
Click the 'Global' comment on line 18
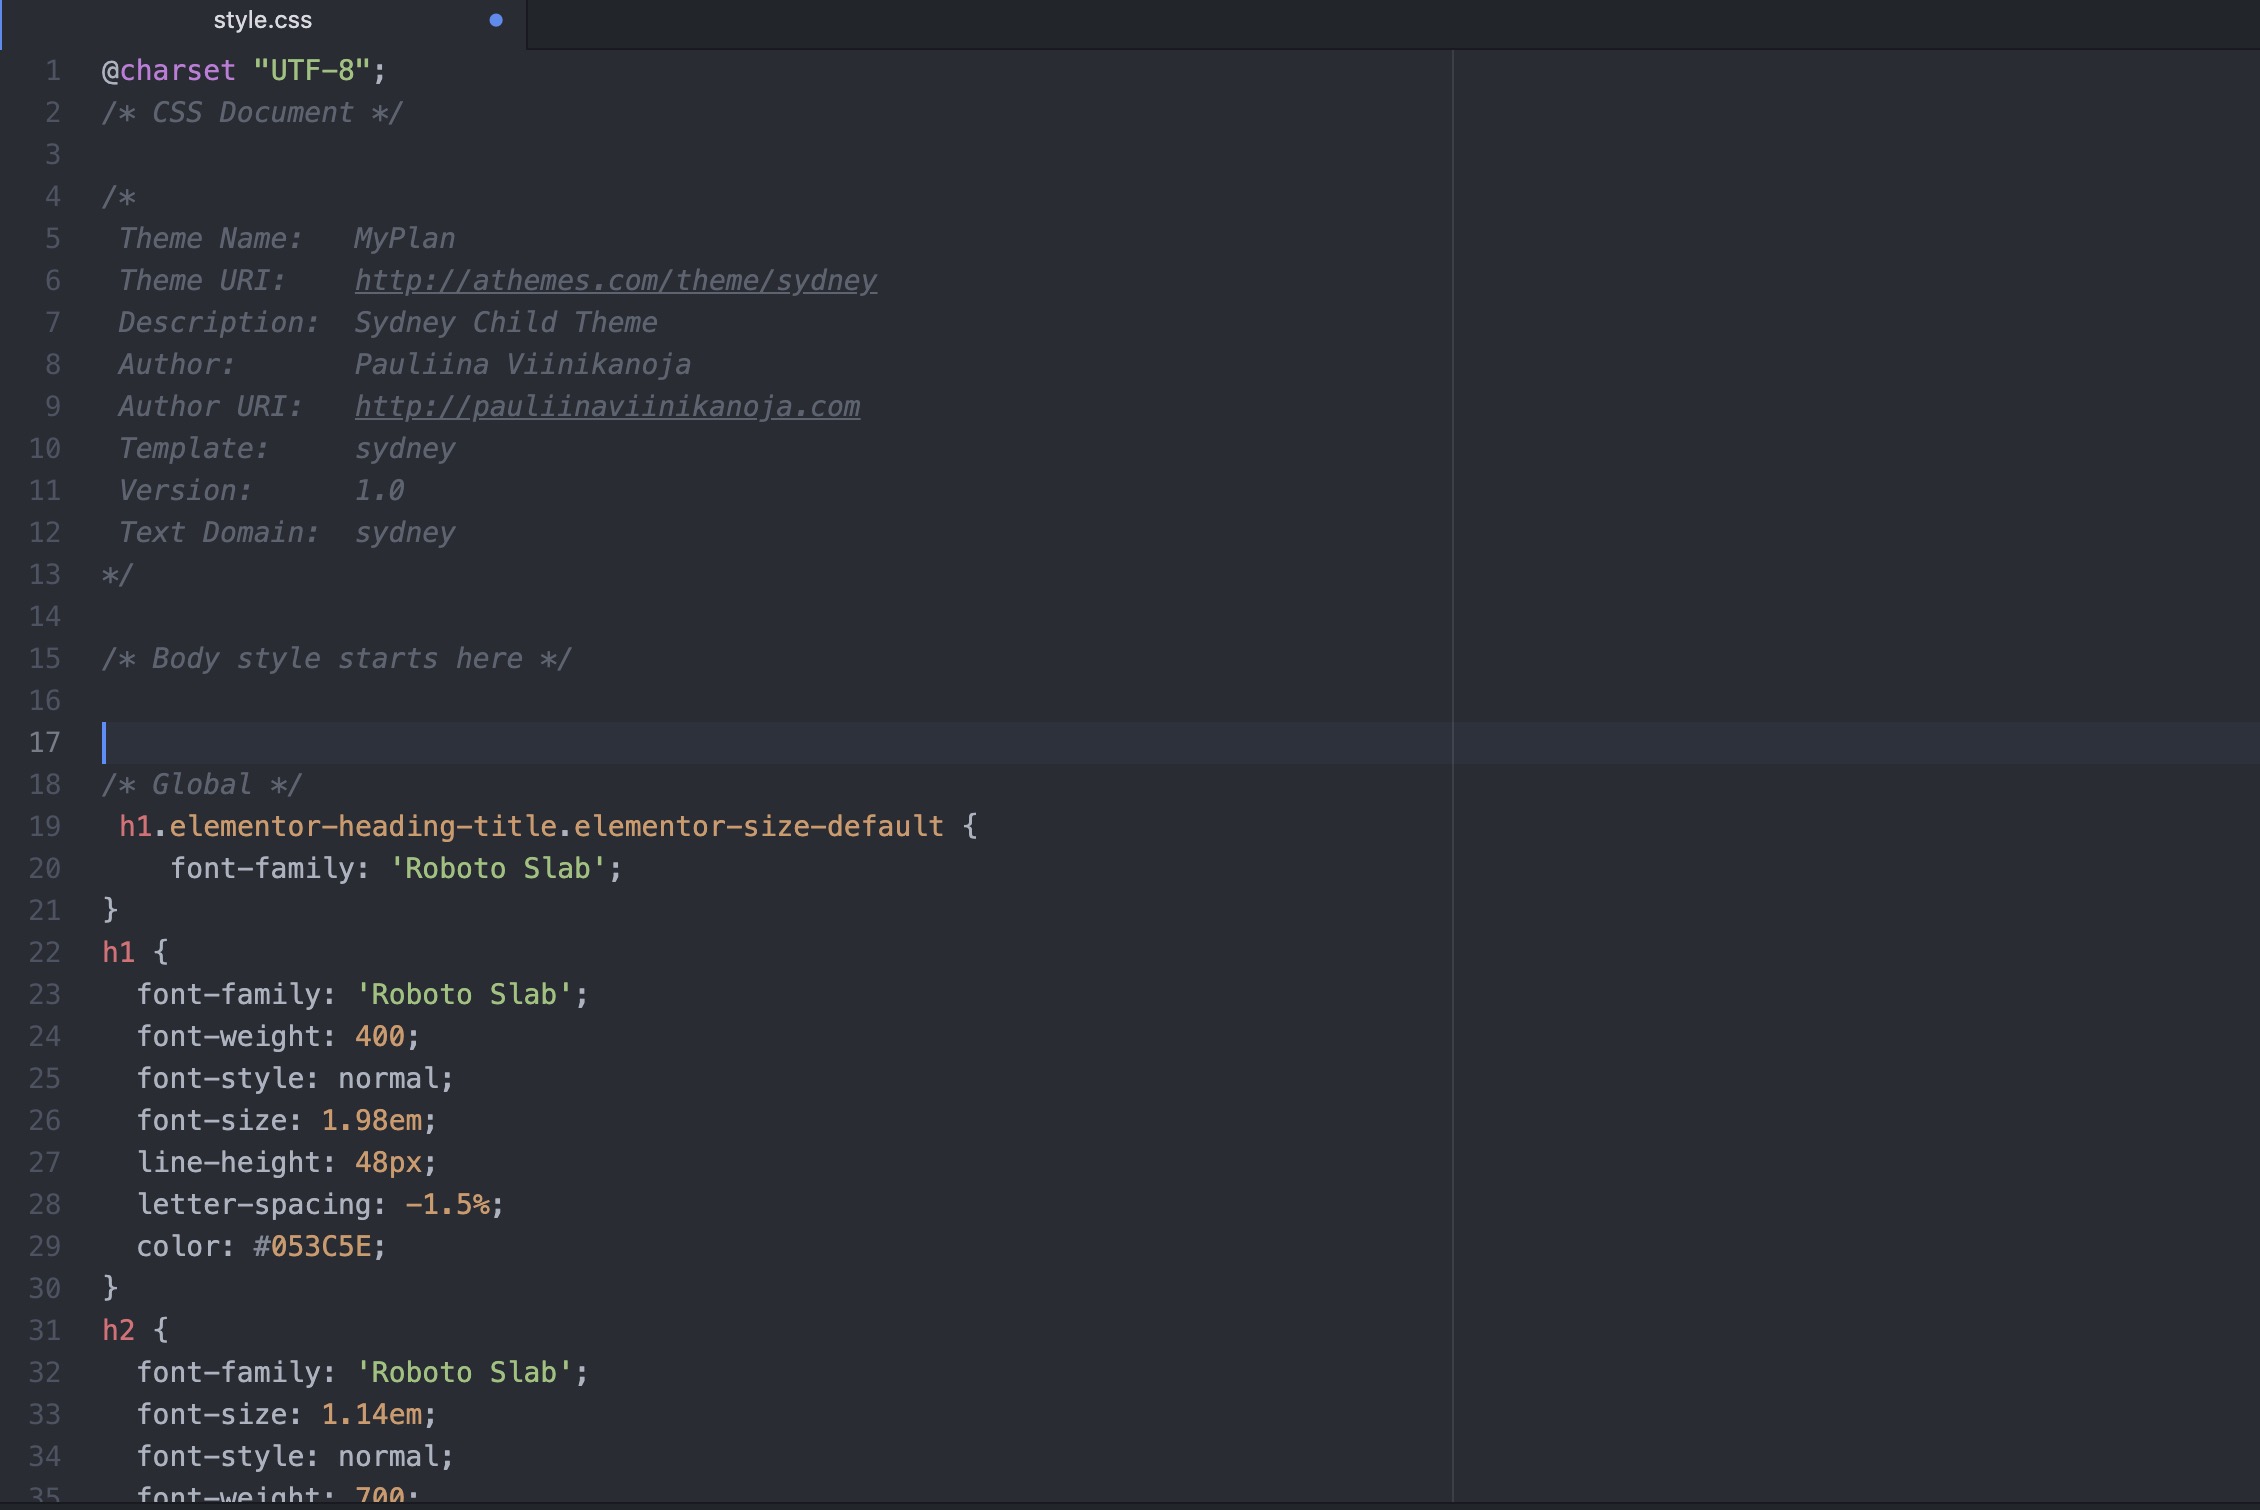[x=202, y=785]
